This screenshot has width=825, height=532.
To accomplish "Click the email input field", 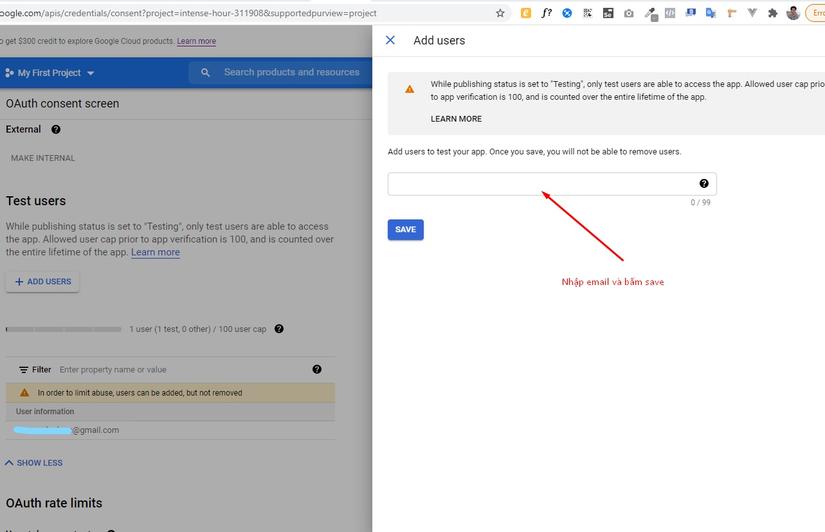I will (552, 184).
